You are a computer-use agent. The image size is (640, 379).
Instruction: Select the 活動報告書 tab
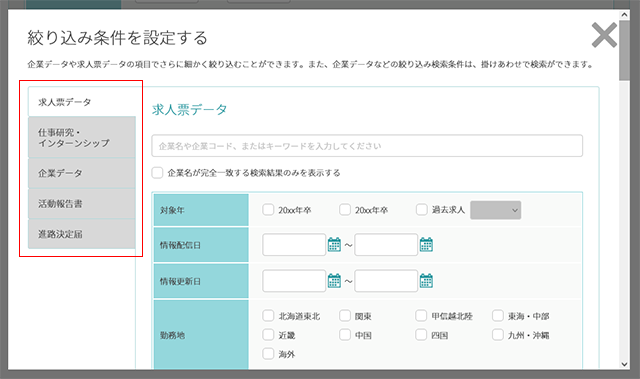(x=82, y=204)
